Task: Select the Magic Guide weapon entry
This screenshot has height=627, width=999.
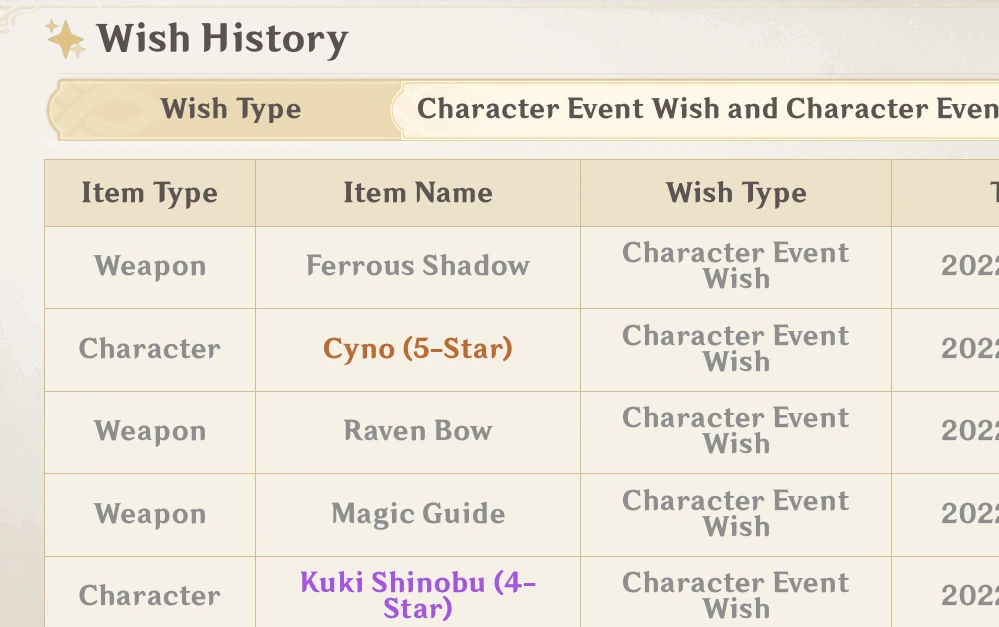Action: click(417, 514)
